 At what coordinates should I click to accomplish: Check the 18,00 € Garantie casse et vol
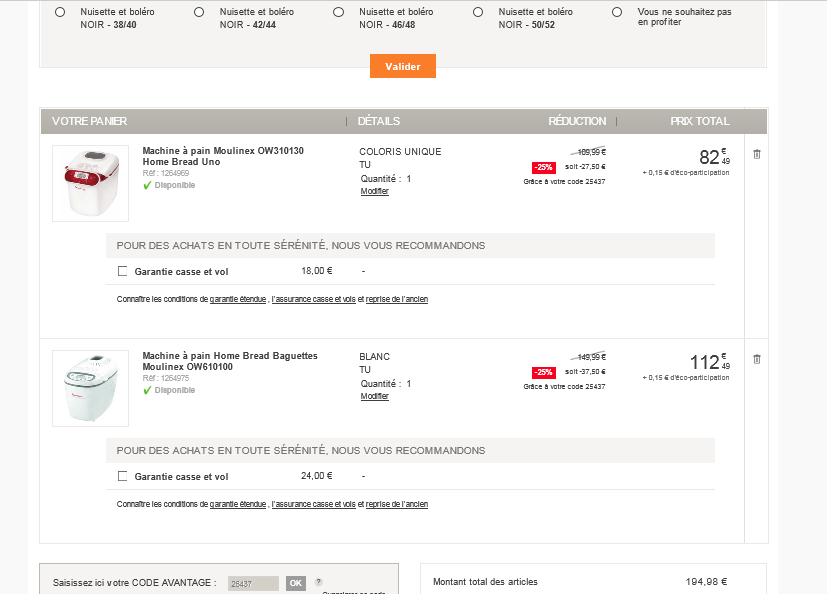point(123,271)
